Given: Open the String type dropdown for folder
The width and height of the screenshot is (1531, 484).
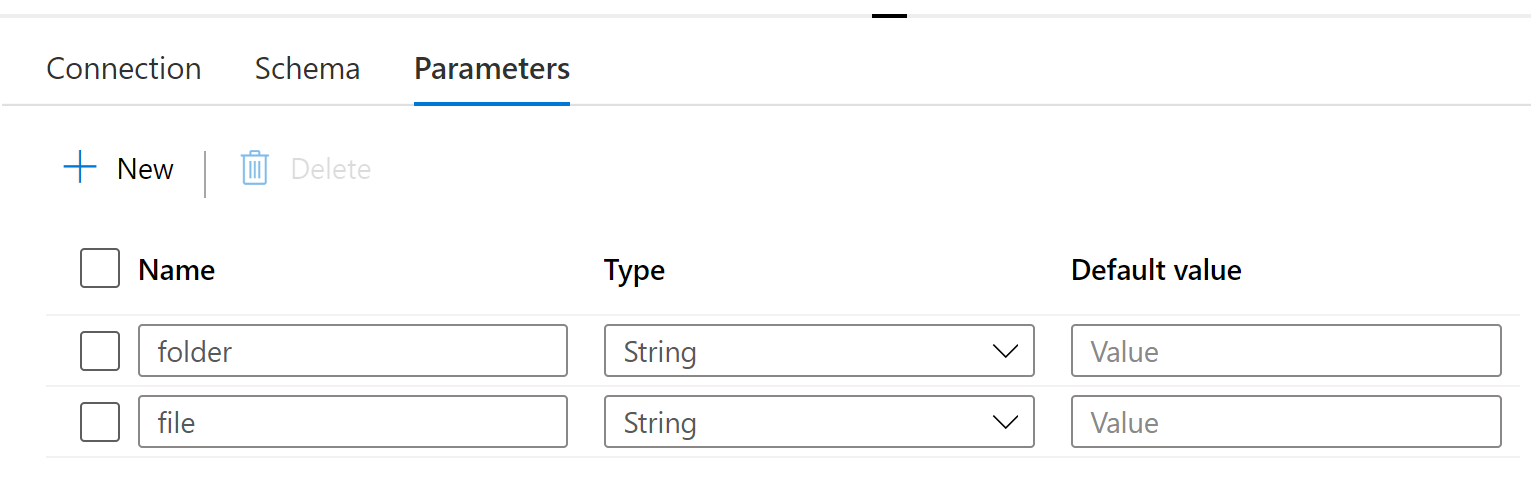Looking at the screenshot, I should tap(819, 351).
